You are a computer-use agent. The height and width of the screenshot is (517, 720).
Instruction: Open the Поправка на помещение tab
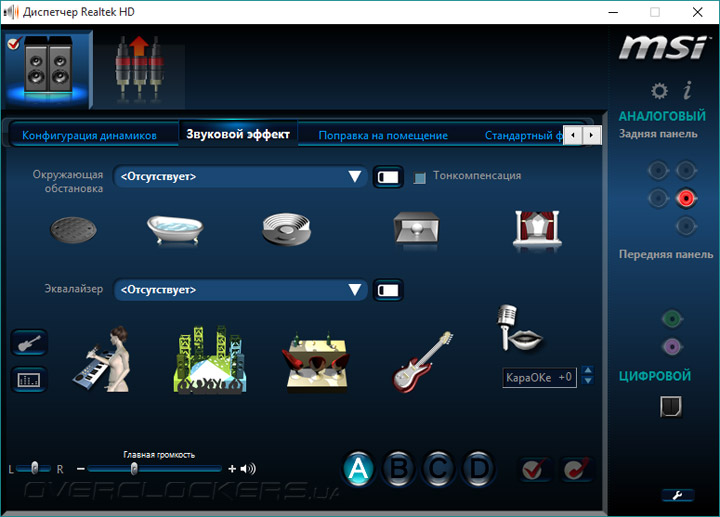[x=383, y=135]
